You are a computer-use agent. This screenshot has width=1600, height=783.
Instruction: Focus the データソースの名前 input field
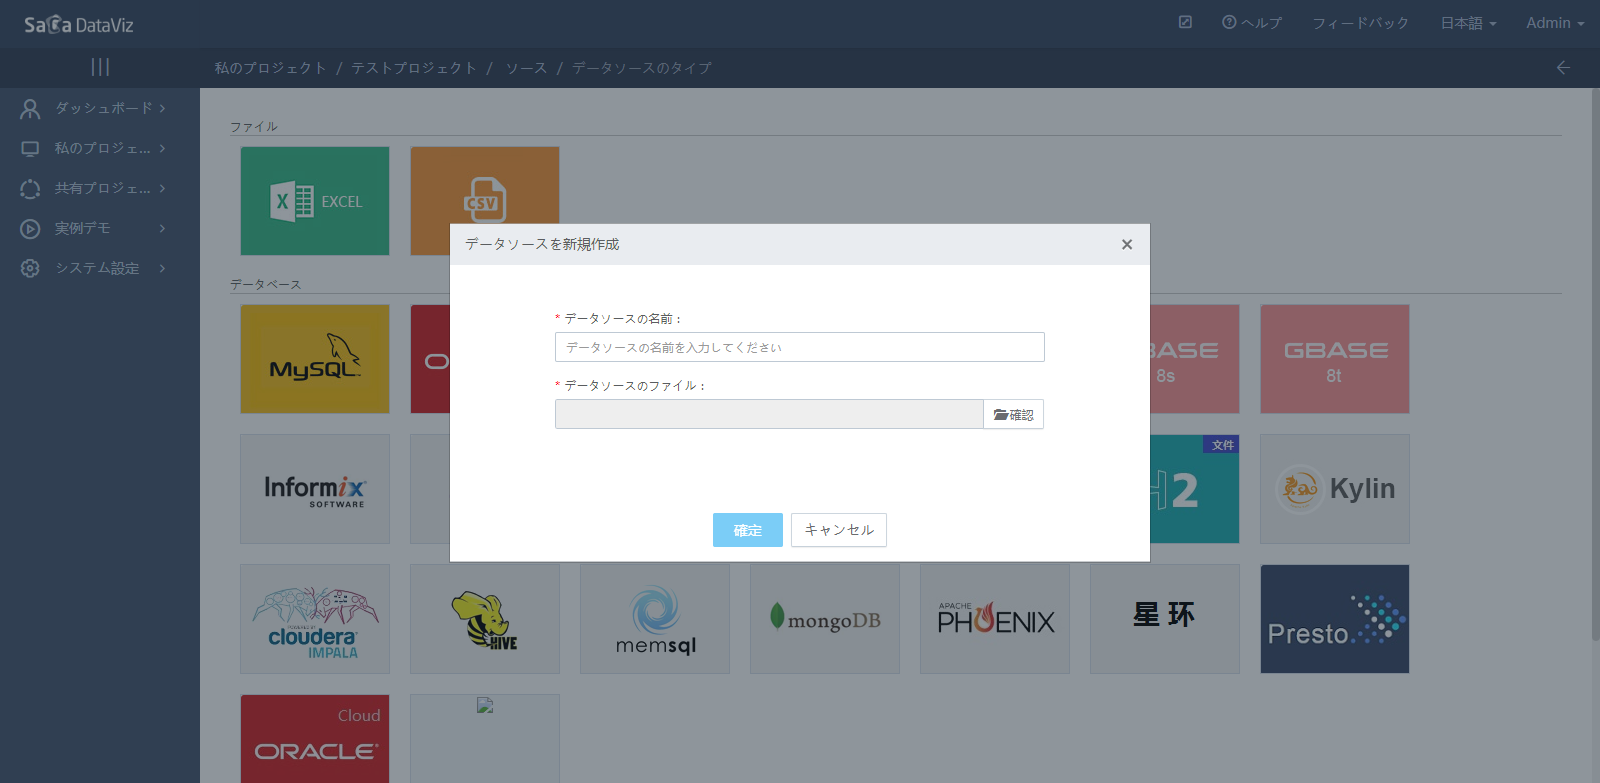click(x=800, y=347)
